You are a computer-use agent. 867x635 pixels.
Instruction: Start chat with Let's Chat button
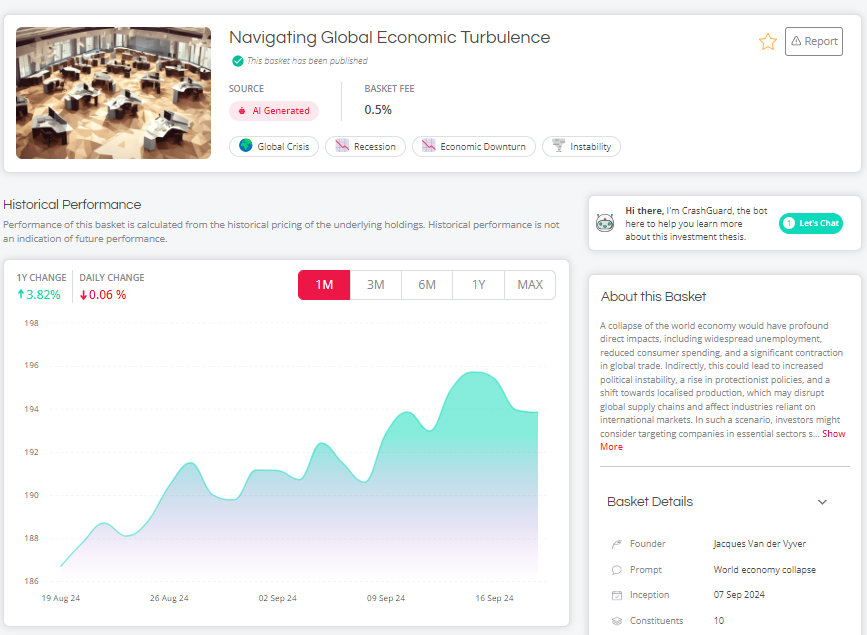click(811, 223)
